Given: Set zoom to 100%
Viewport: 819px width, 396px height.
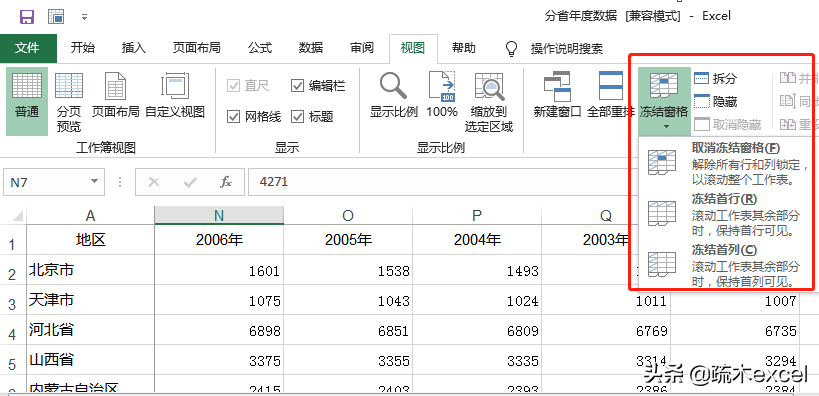Looking at the screenshot, I should 442,95.
